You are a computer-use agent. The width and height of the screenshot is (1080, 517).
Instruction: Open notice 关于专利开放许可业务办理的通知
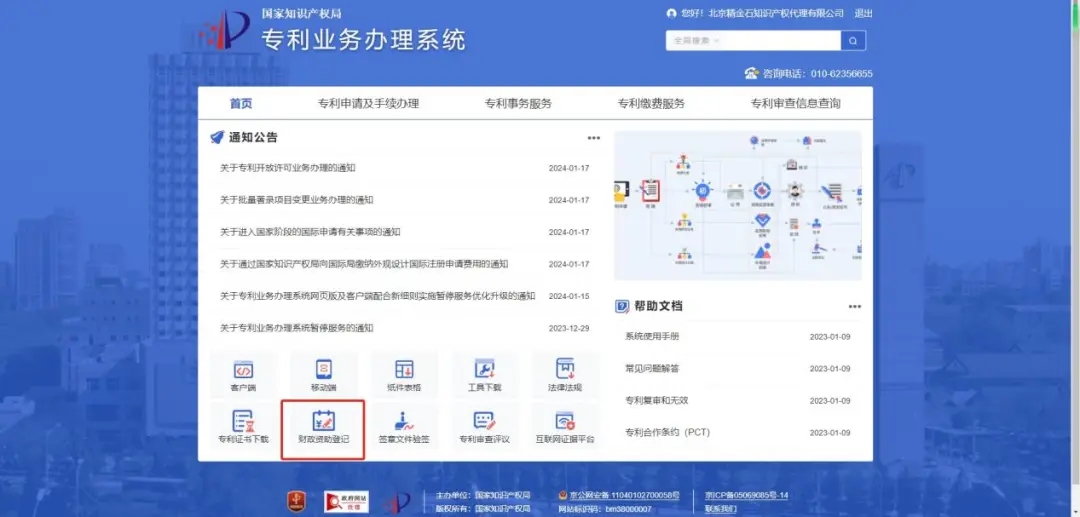coord(288,168)
